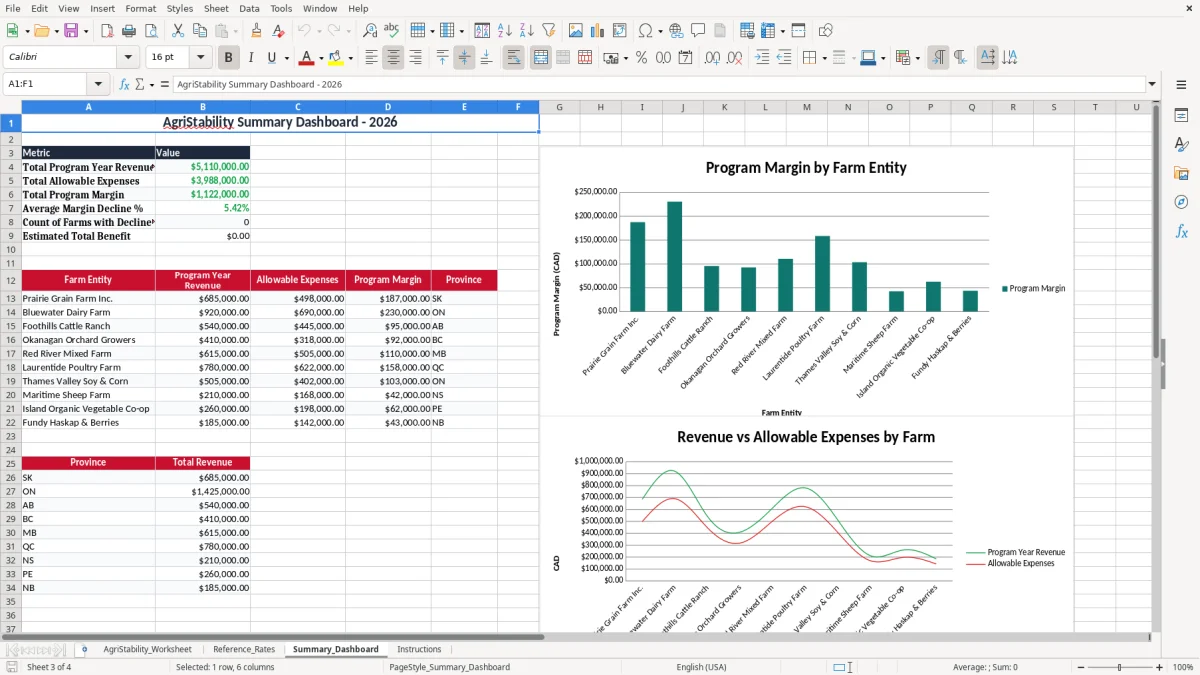Toggle Print Preview icon
1200x675 pixels.
[x=152, y=31]
